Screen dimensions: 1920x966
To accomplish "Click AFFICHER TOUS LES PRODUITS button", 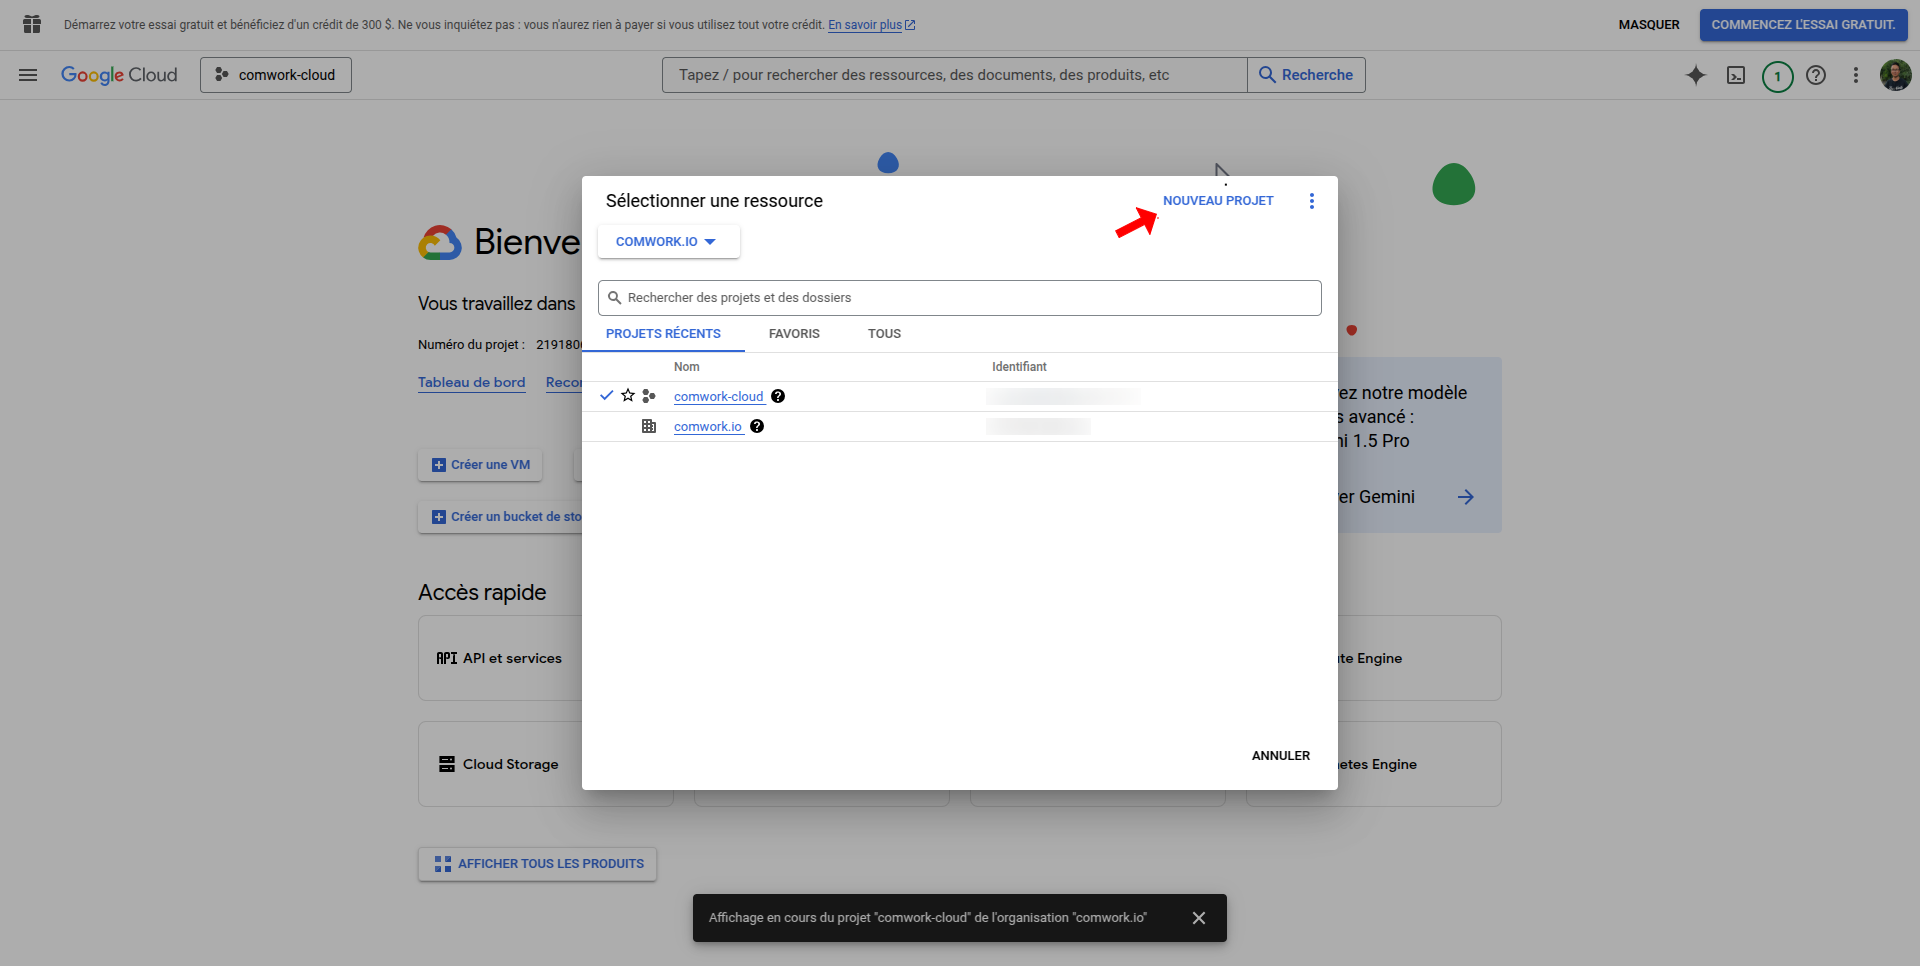I will pos(538,864).
